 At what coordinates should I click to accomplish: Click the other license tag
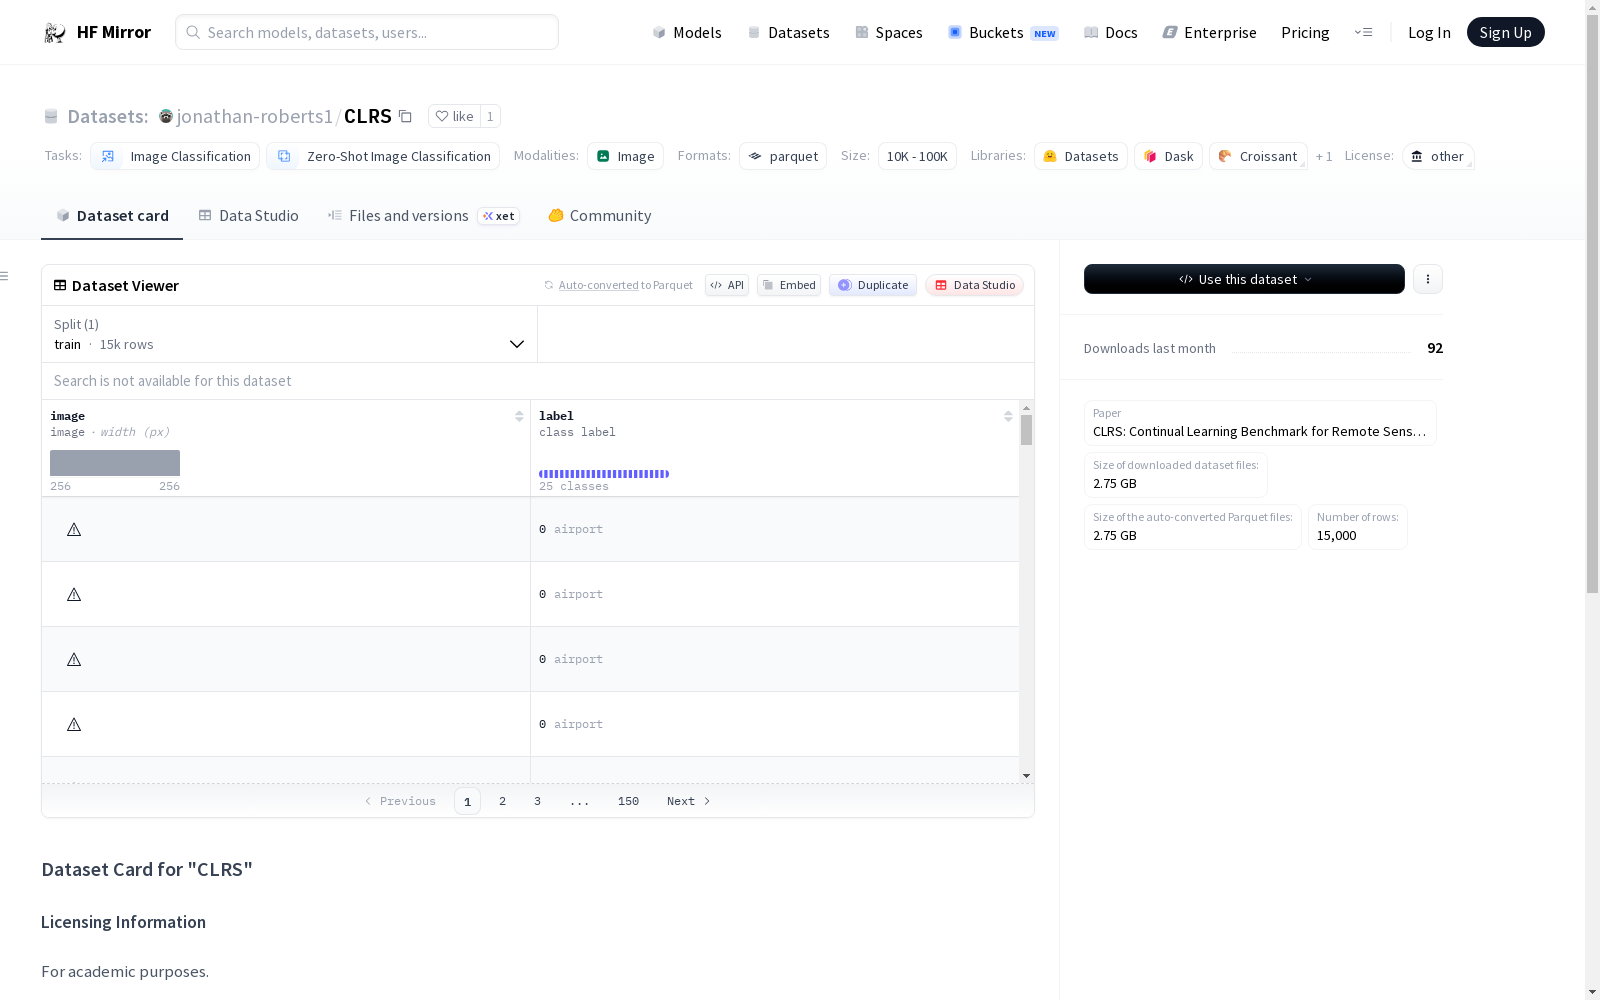[x=1438, y=156]
